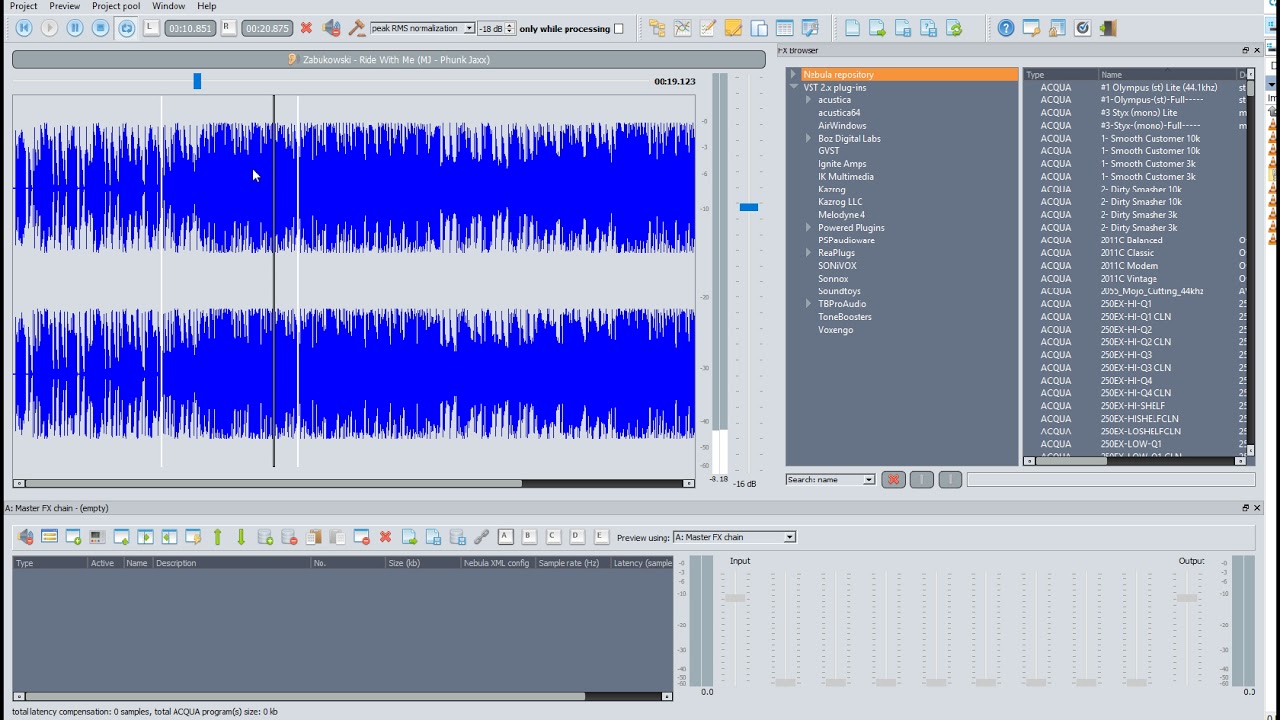This screenshot has height=720, width=1280.
Task: Open the Help menu
Action: pyautogui.click(x=207, y=6)
